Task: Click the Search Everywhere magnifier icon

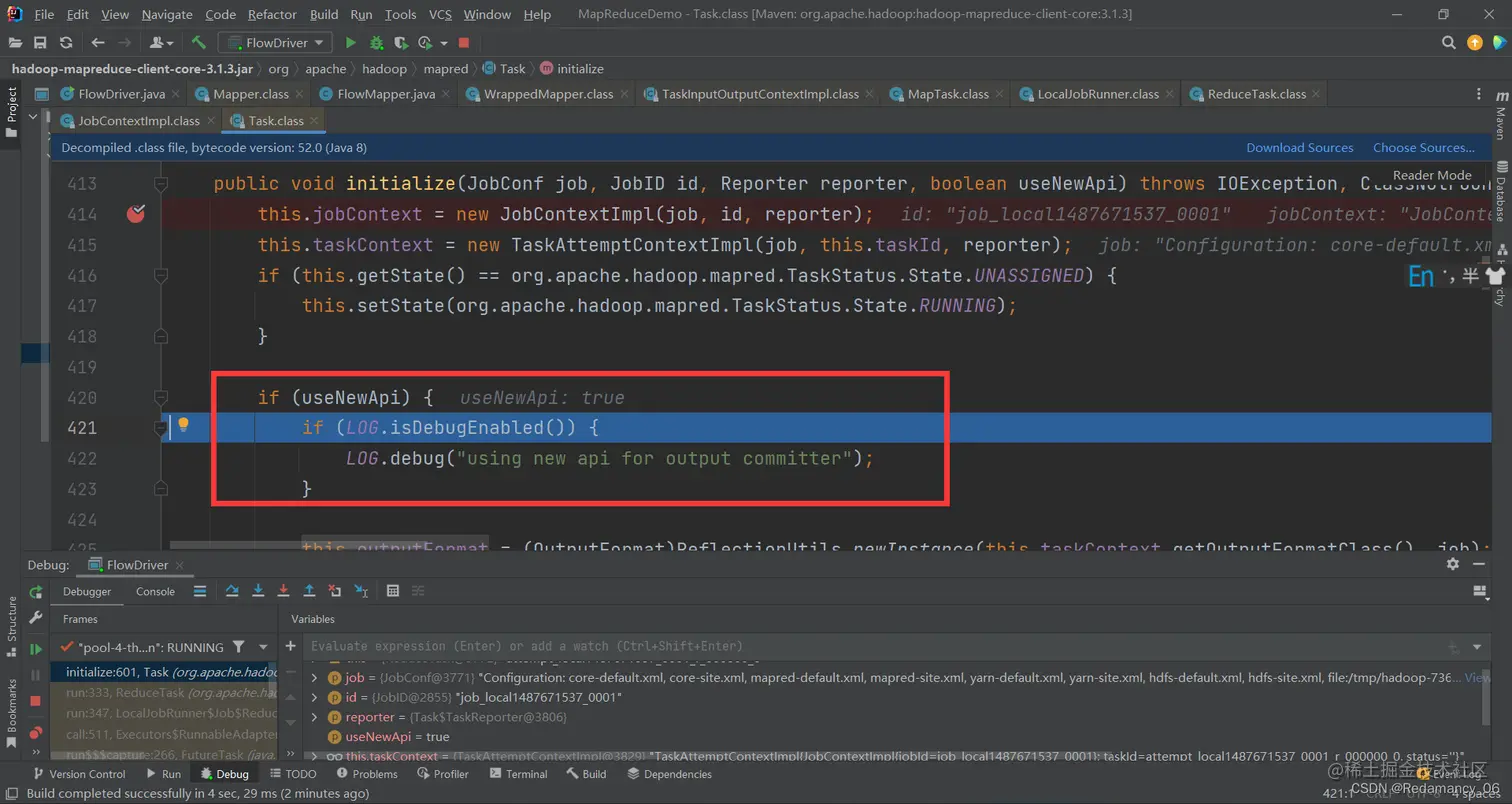Action: [1449, 43]
